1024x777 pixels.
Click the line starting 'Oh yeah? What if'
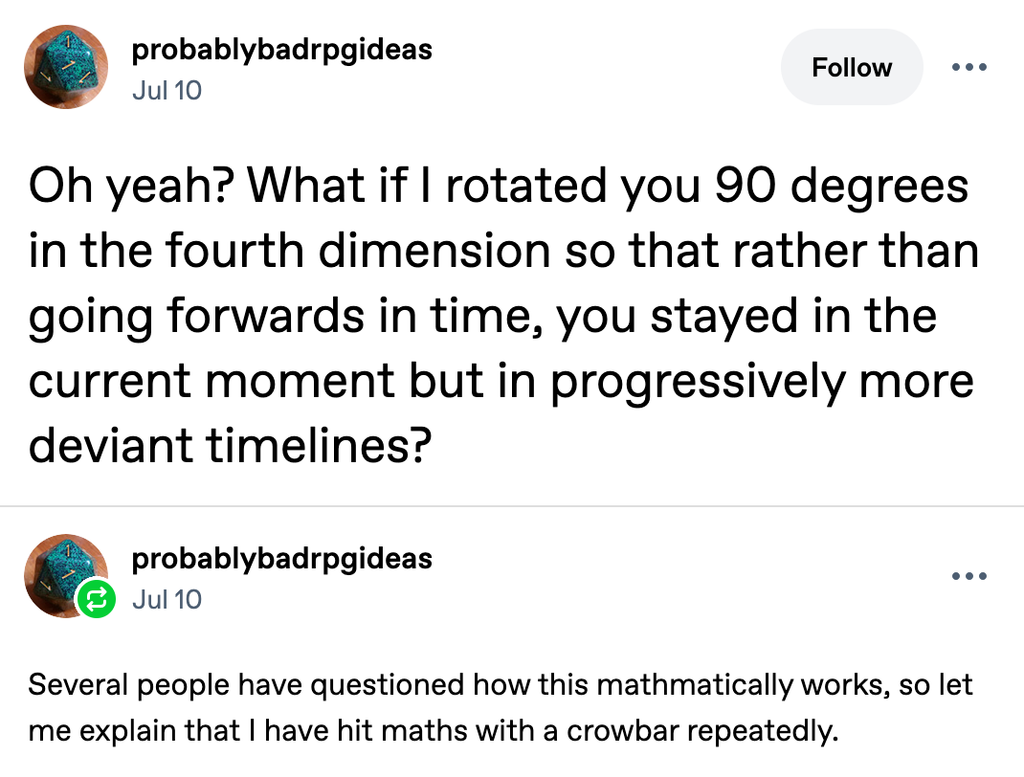coord(498,186)
